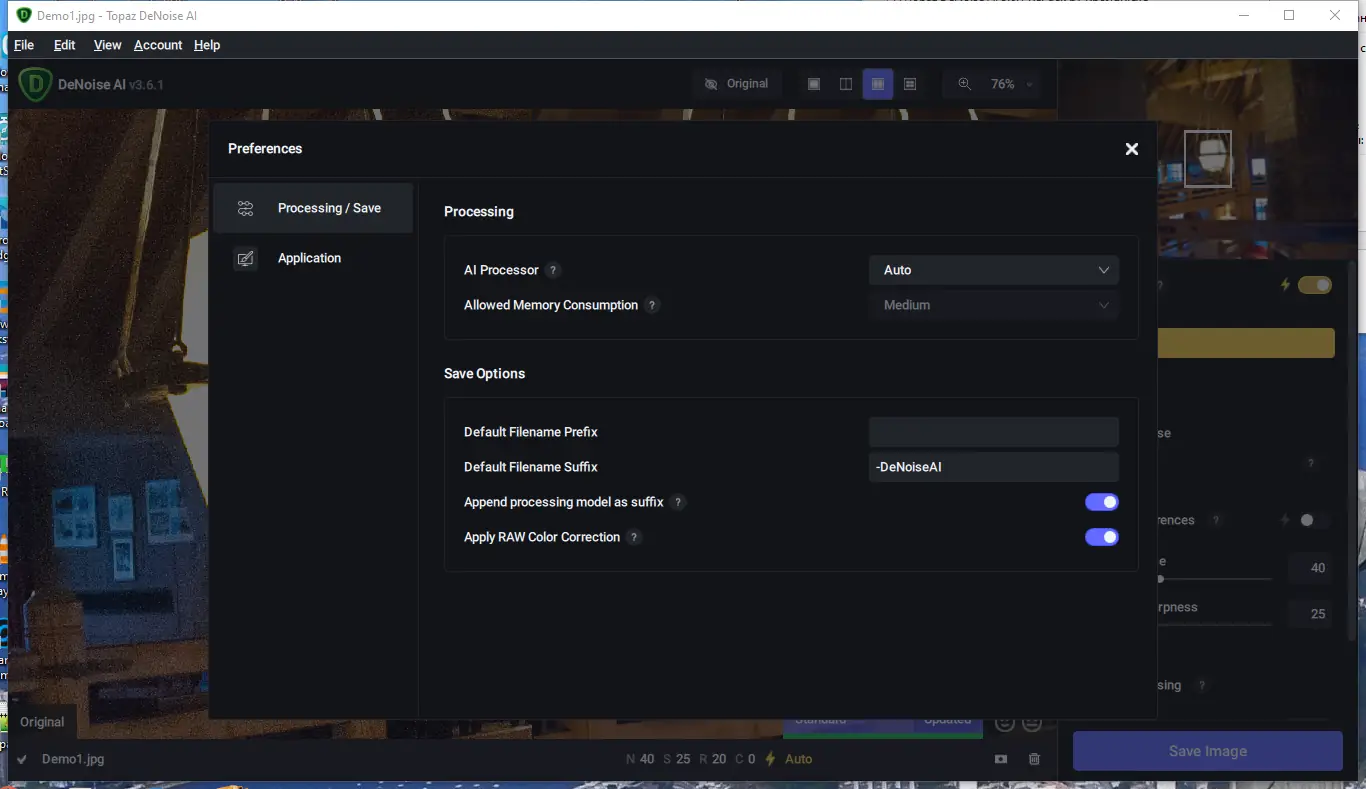Close the Preferences dialog
This screenshot has height=789, width=1366.
click(x=1132, y=149)
